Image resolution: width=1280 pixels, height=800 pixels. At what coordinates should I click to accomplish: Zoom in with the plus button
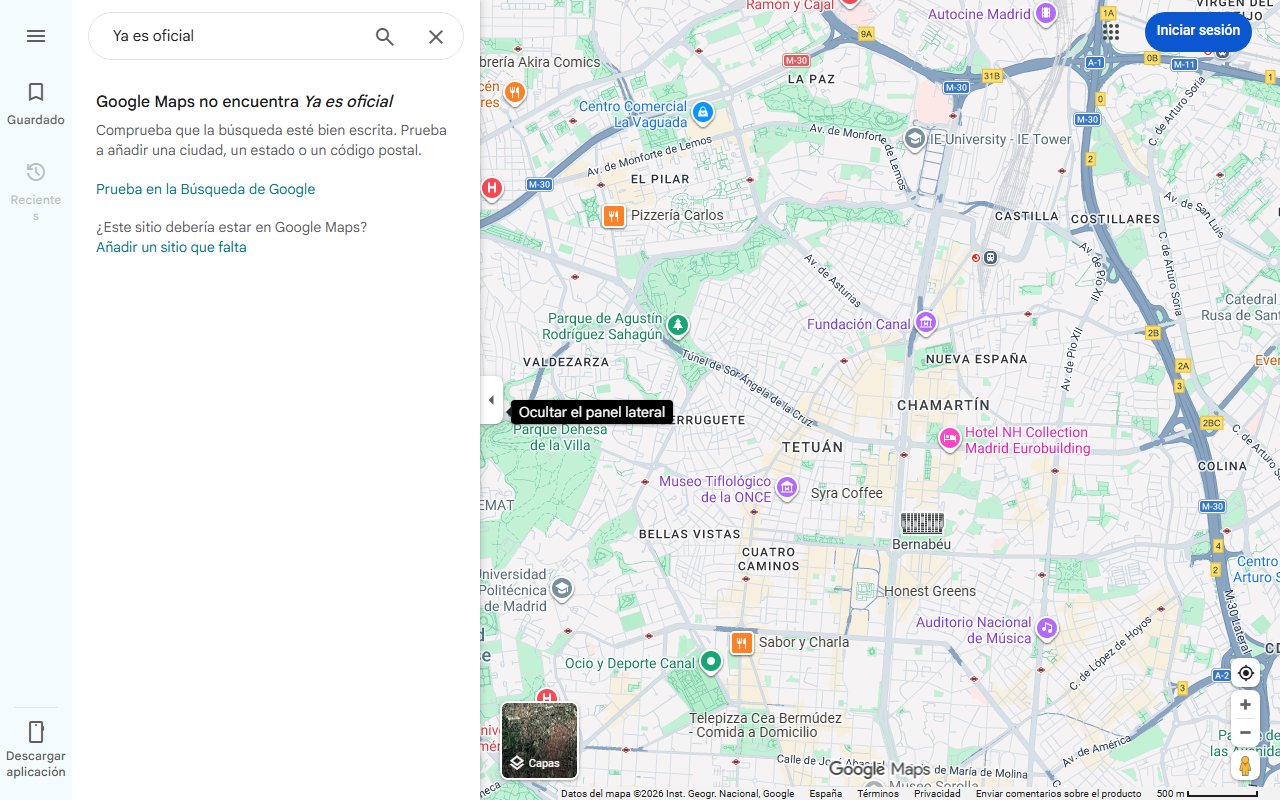[1245, 705]
